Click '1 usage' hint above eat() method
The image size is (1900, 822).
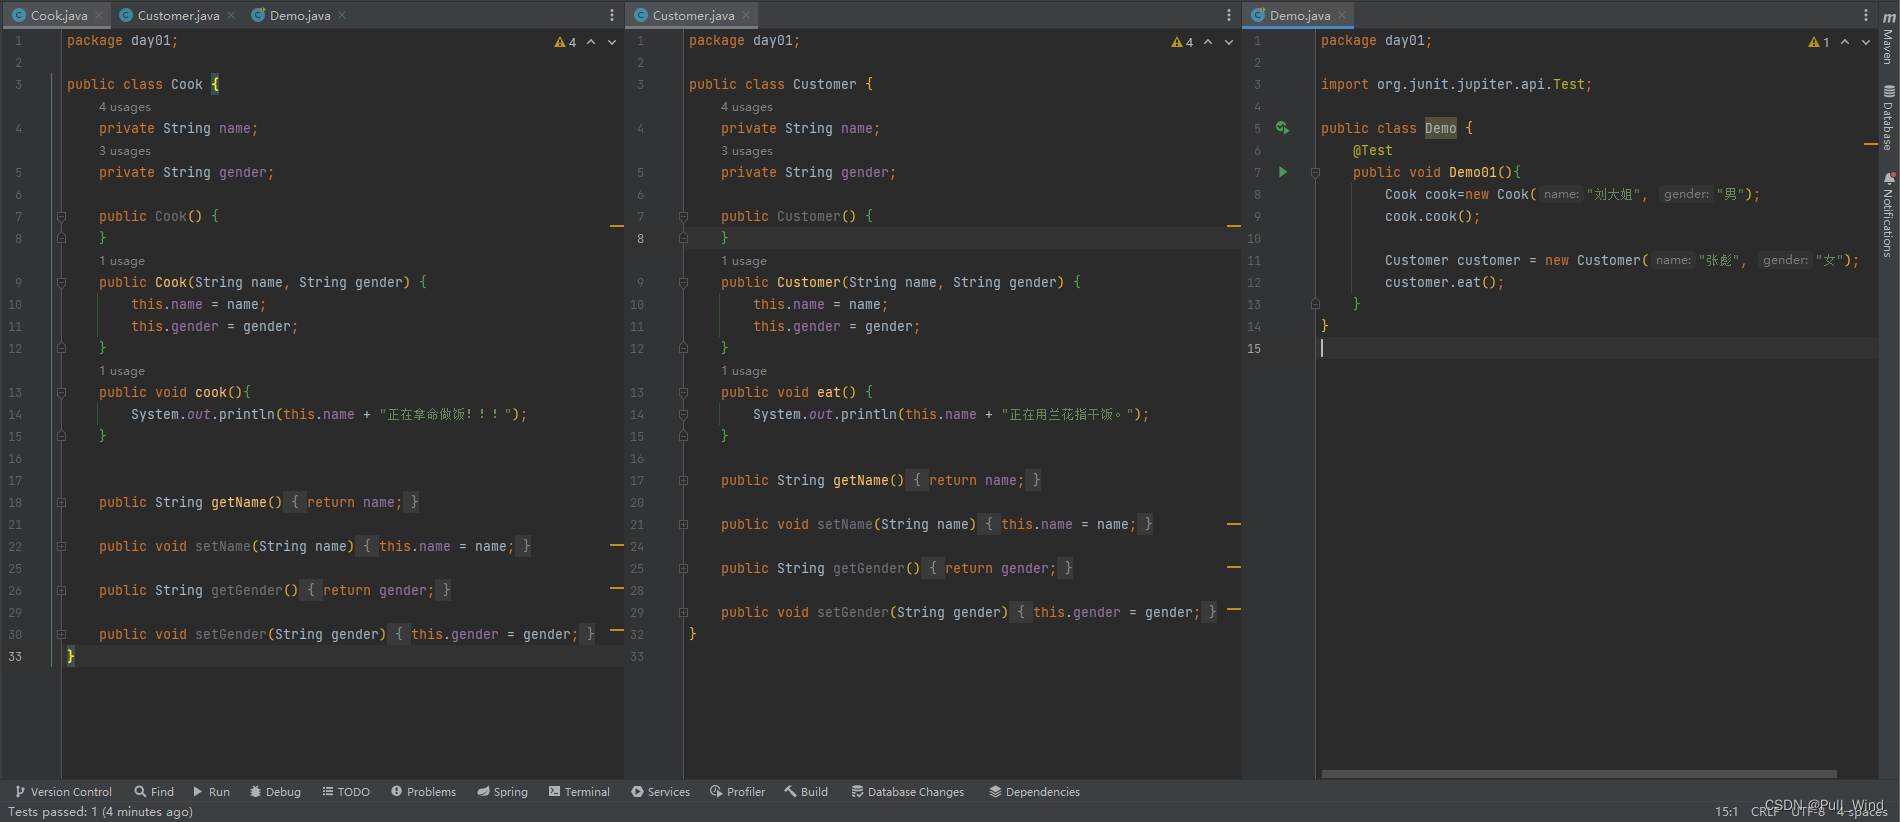click(x=744, y=371)
